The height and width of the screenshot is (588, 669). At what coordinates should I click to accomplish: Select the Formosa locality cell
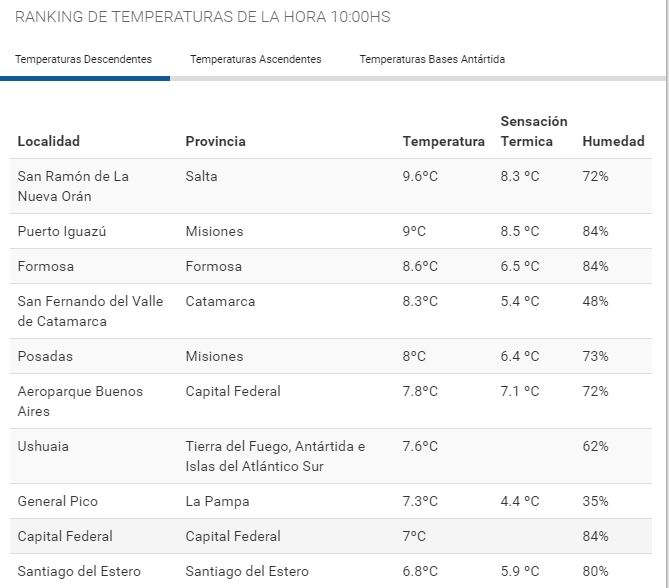(46, 266)
